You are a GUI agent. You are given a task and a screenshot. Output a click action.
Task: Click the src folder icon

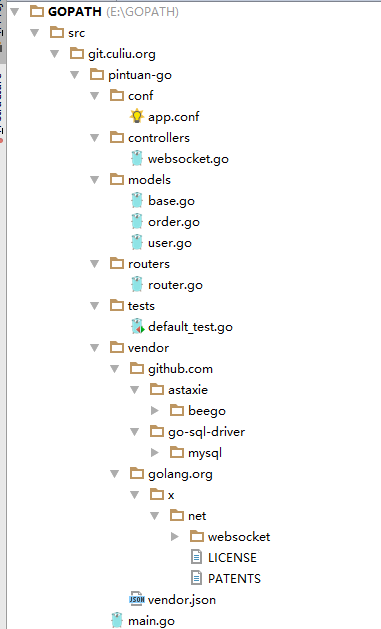point(57,32)
